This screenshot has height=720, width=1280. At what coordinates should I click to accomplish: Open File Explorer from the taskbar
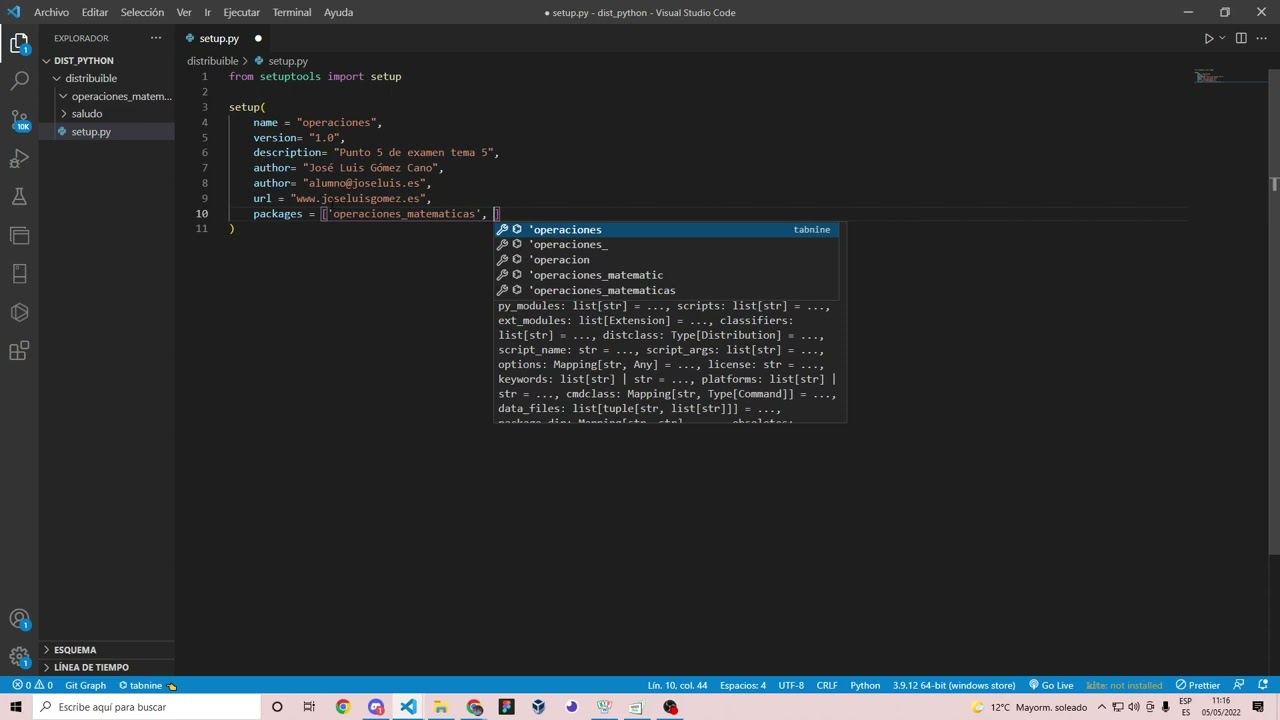(441, 707)
